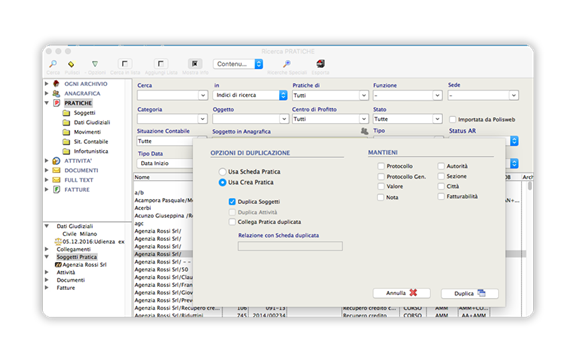Image resolution: width=576 pixels, height=362 pixels.
Task: Open the Sede dropdown
Action: point(483,96)
